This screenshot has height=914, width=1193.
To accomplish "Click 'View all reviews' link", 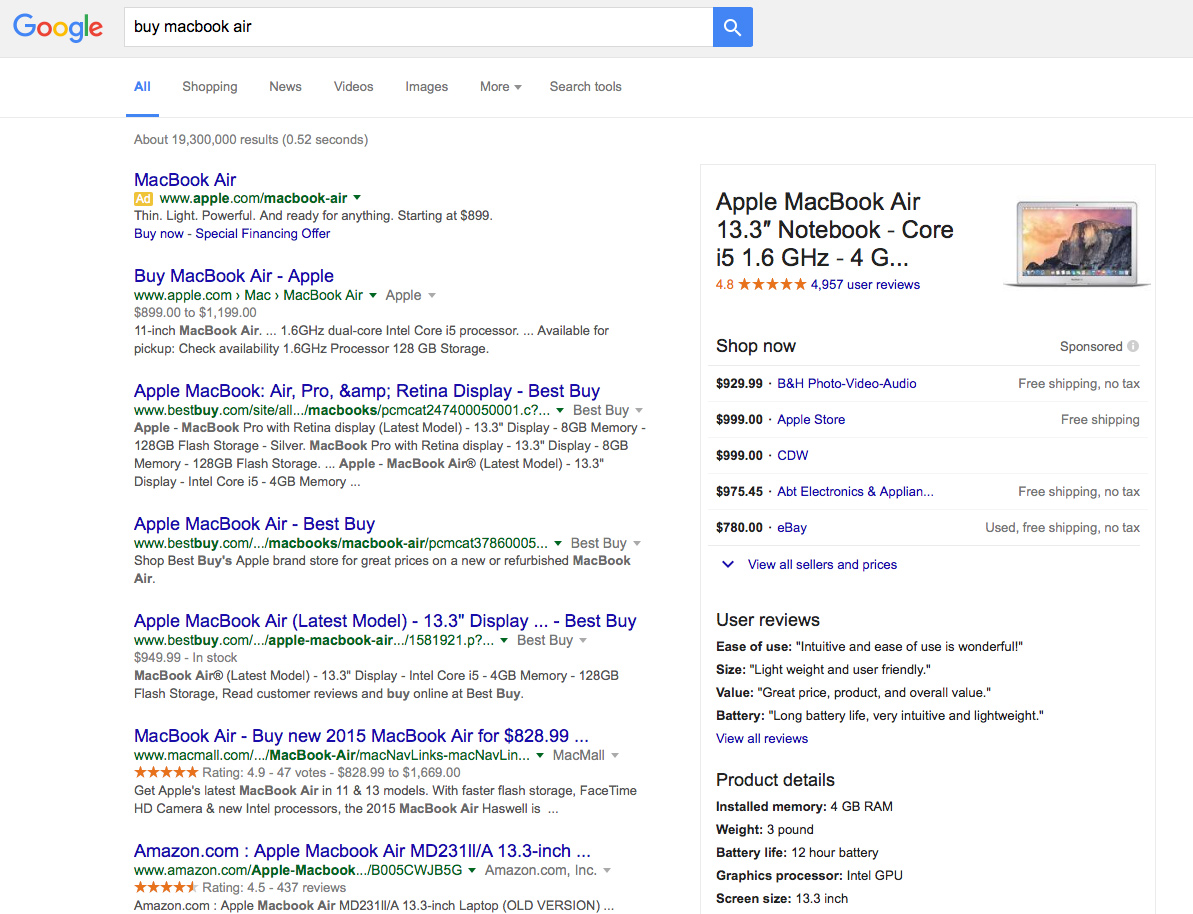I will pyautogui.click(x=762, y=738).
